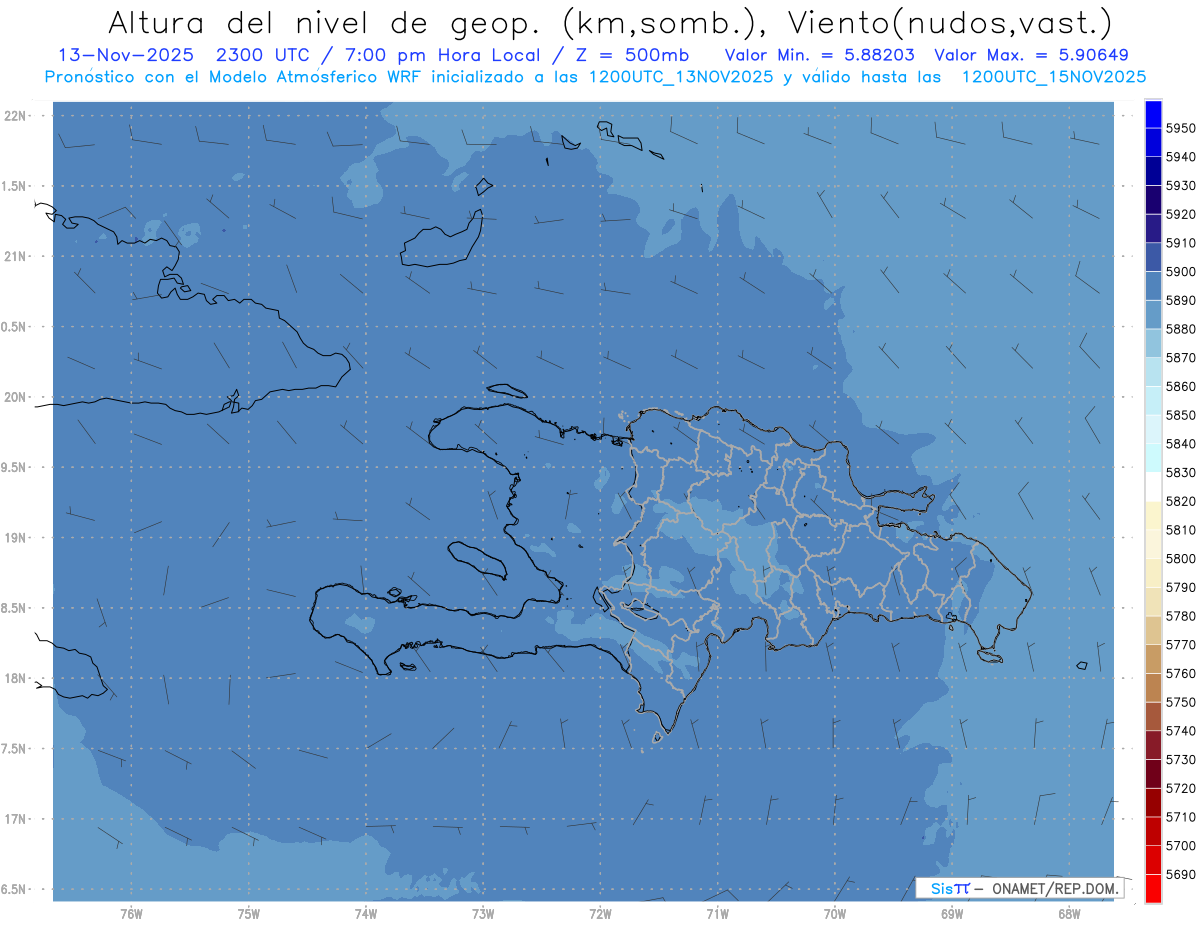Click the legend value 5850
The image size is (1200, 927).
tap(1181, 415)
